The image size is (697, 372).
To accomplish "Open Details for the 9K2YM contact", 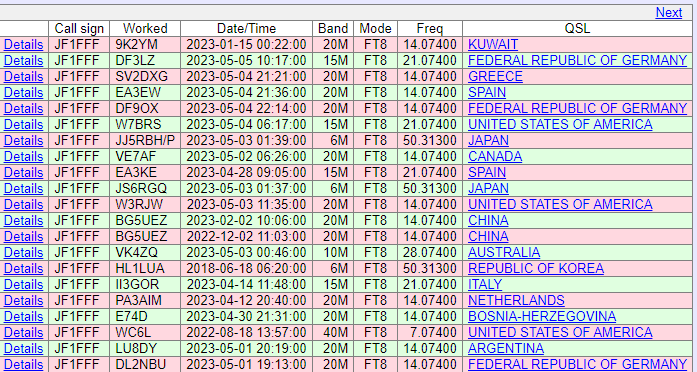I will point(24,44).
